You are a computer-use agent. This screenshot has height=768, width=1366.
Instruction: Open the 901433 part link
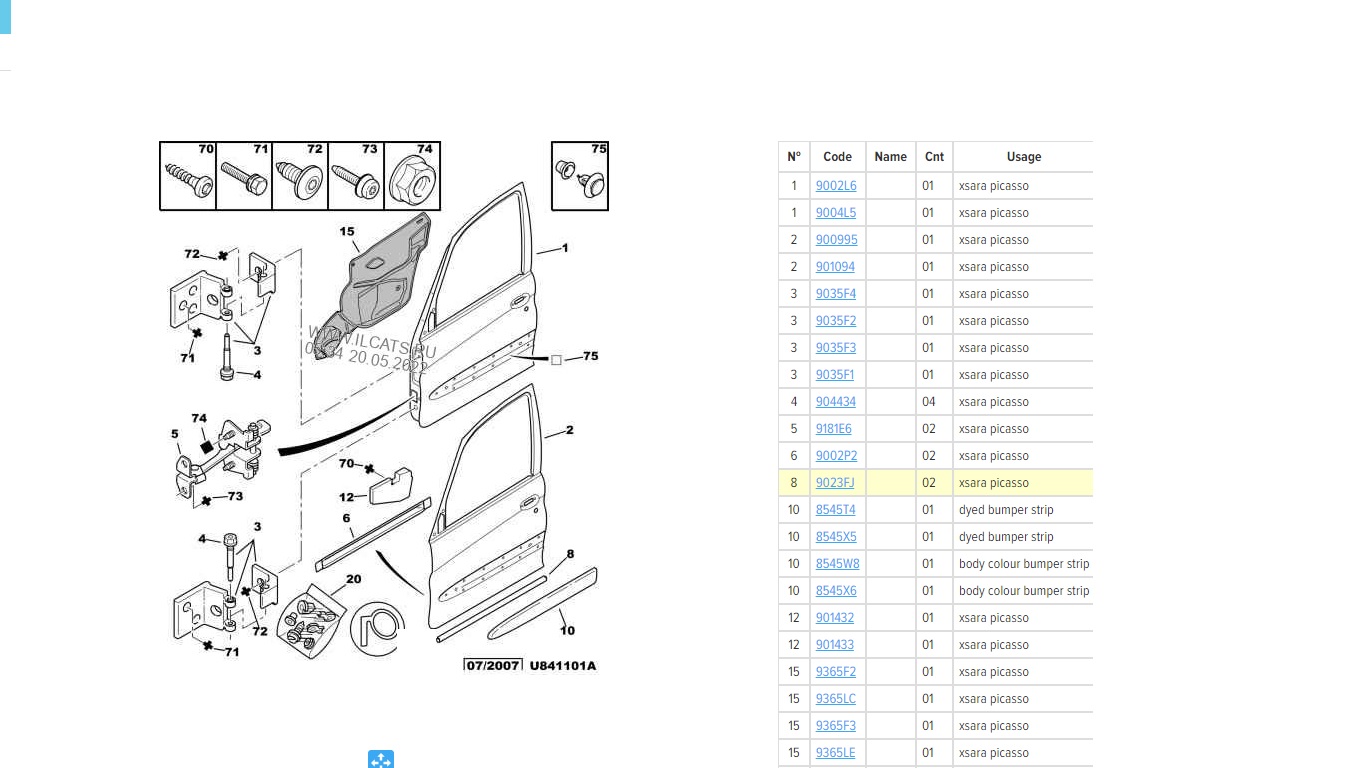point(835,645)
